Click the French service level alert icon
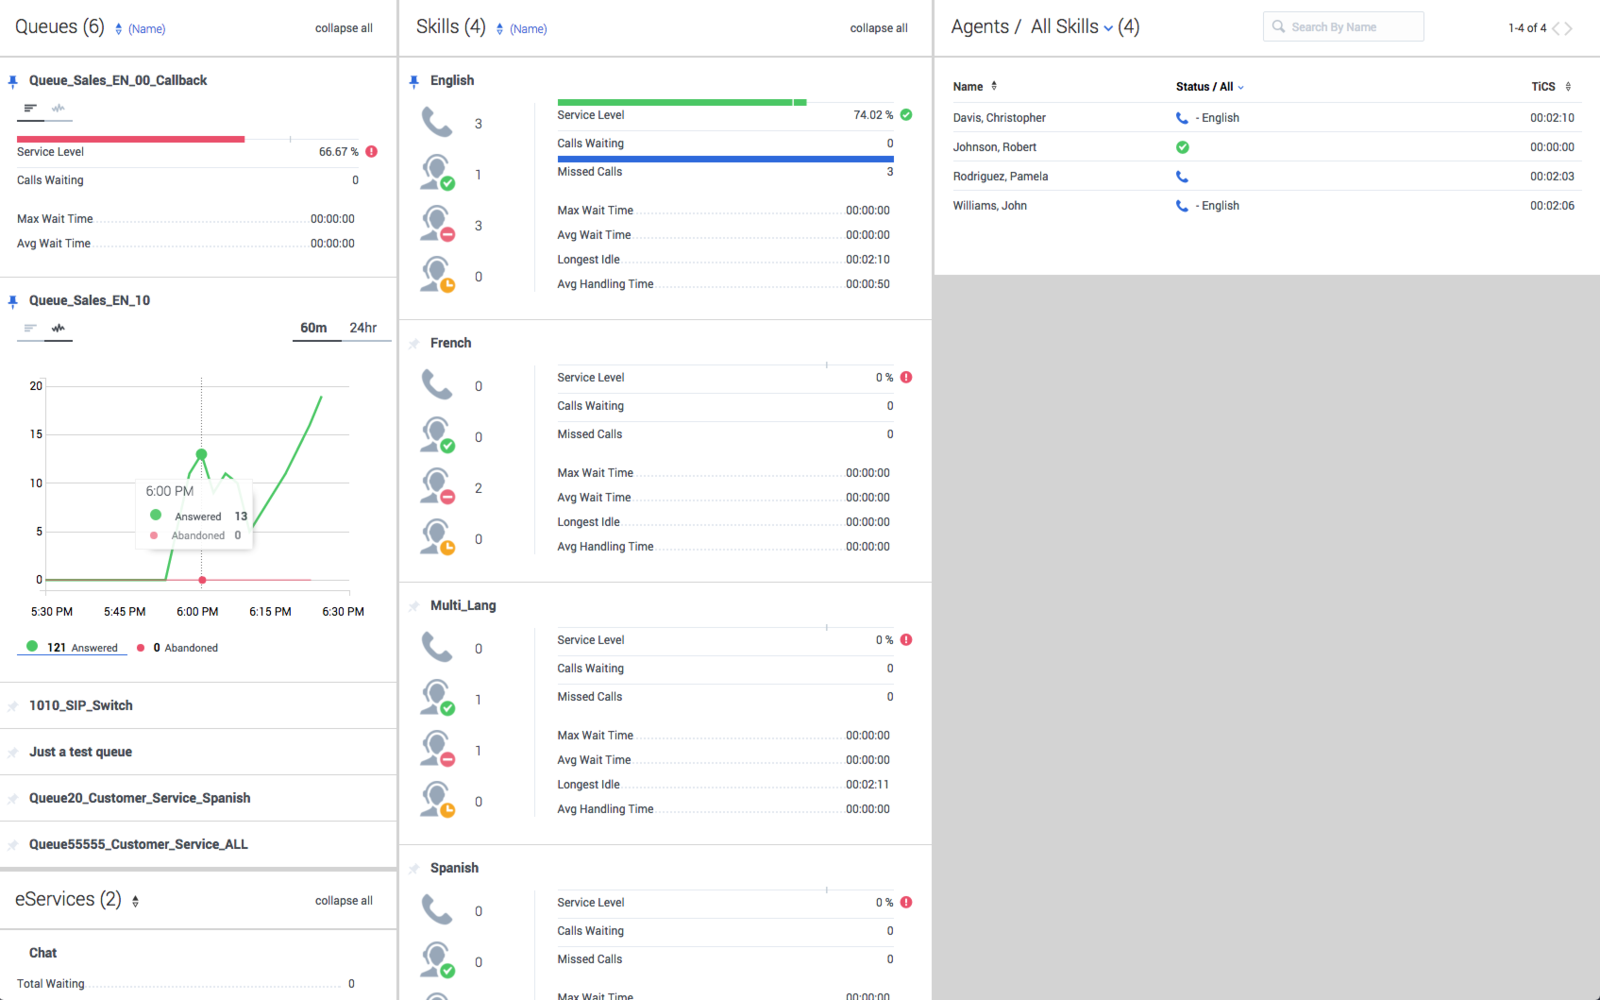This screenshot has height=1000, width=1600. (x=906, y=378)
